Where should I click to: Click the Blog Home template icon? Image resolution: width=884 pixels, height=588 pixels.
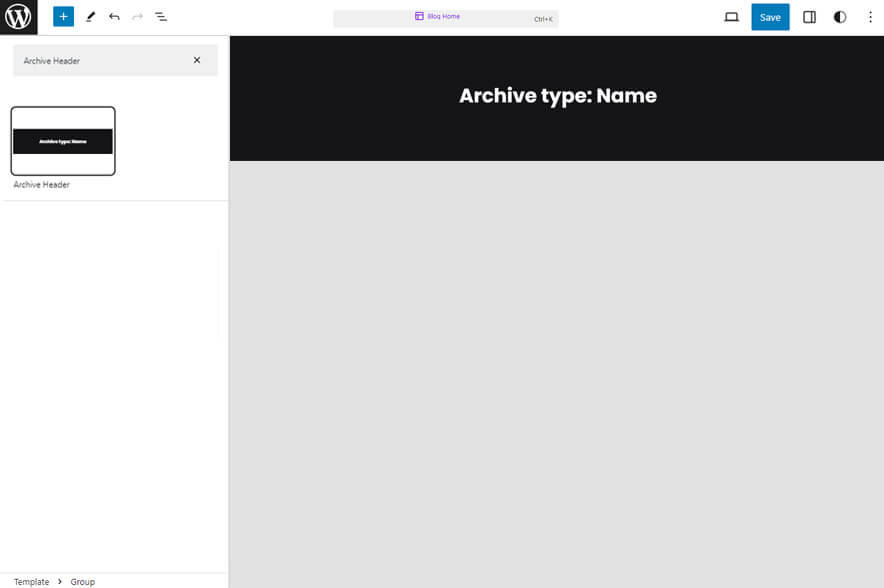pos(419,16)
